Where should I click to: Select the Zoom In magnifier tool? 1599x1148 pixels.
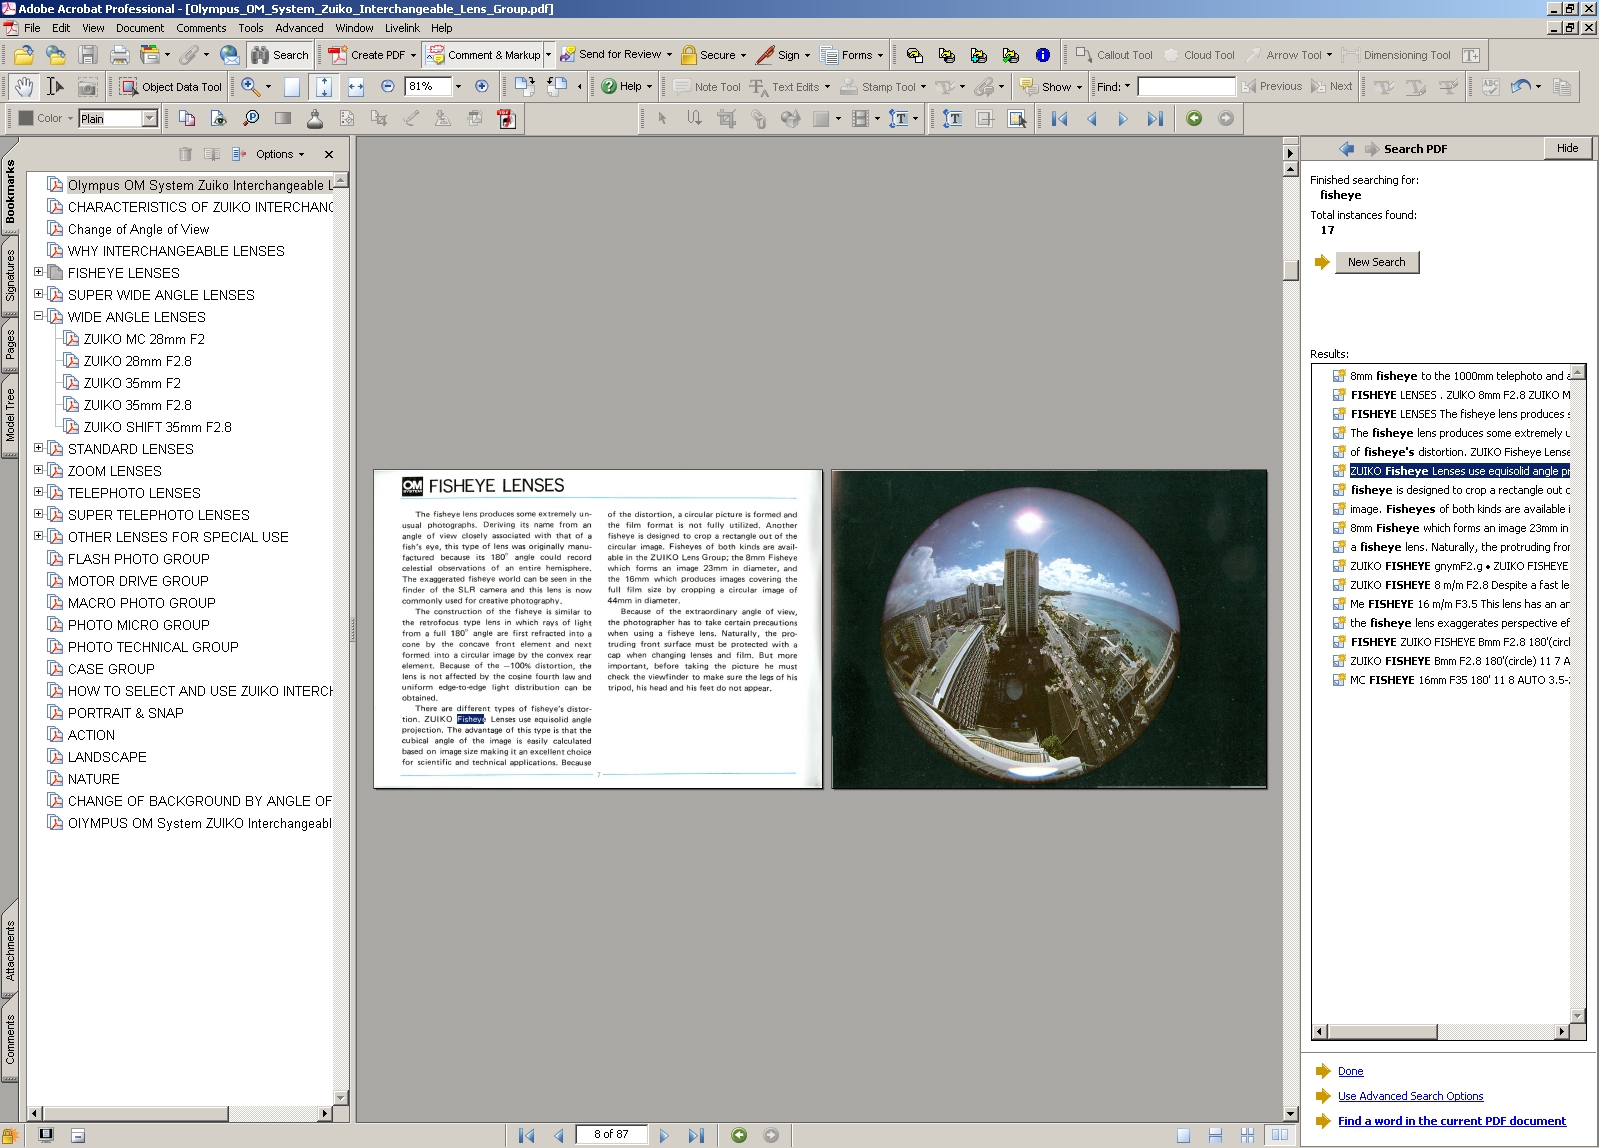pyautogui.click(x=250, y=87)
